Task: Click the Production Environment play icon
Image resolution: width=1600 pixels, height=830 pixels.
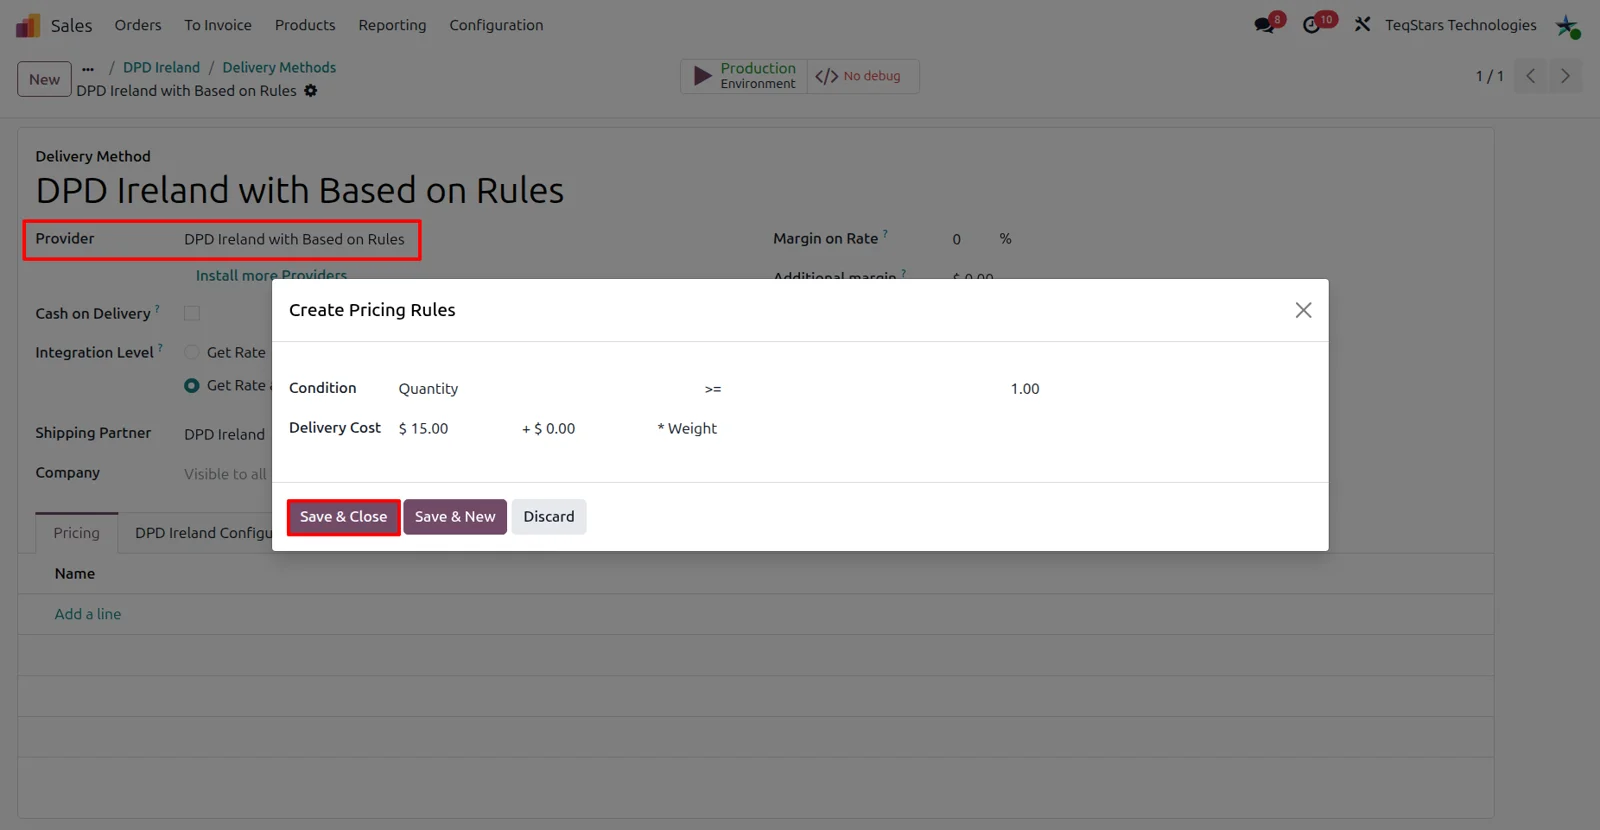Action: (703, 76)
